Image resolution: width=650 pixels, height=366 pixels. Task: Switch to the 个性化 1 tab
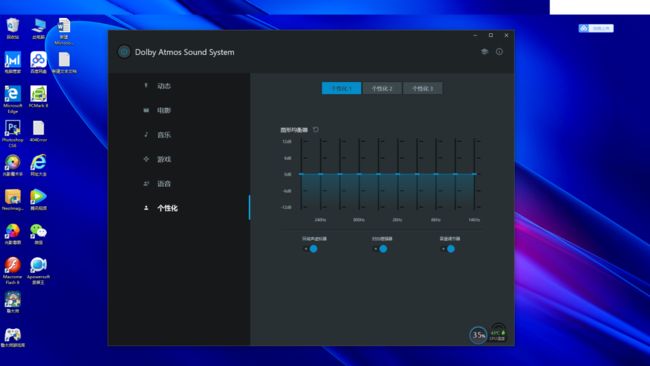pos(341,88)
